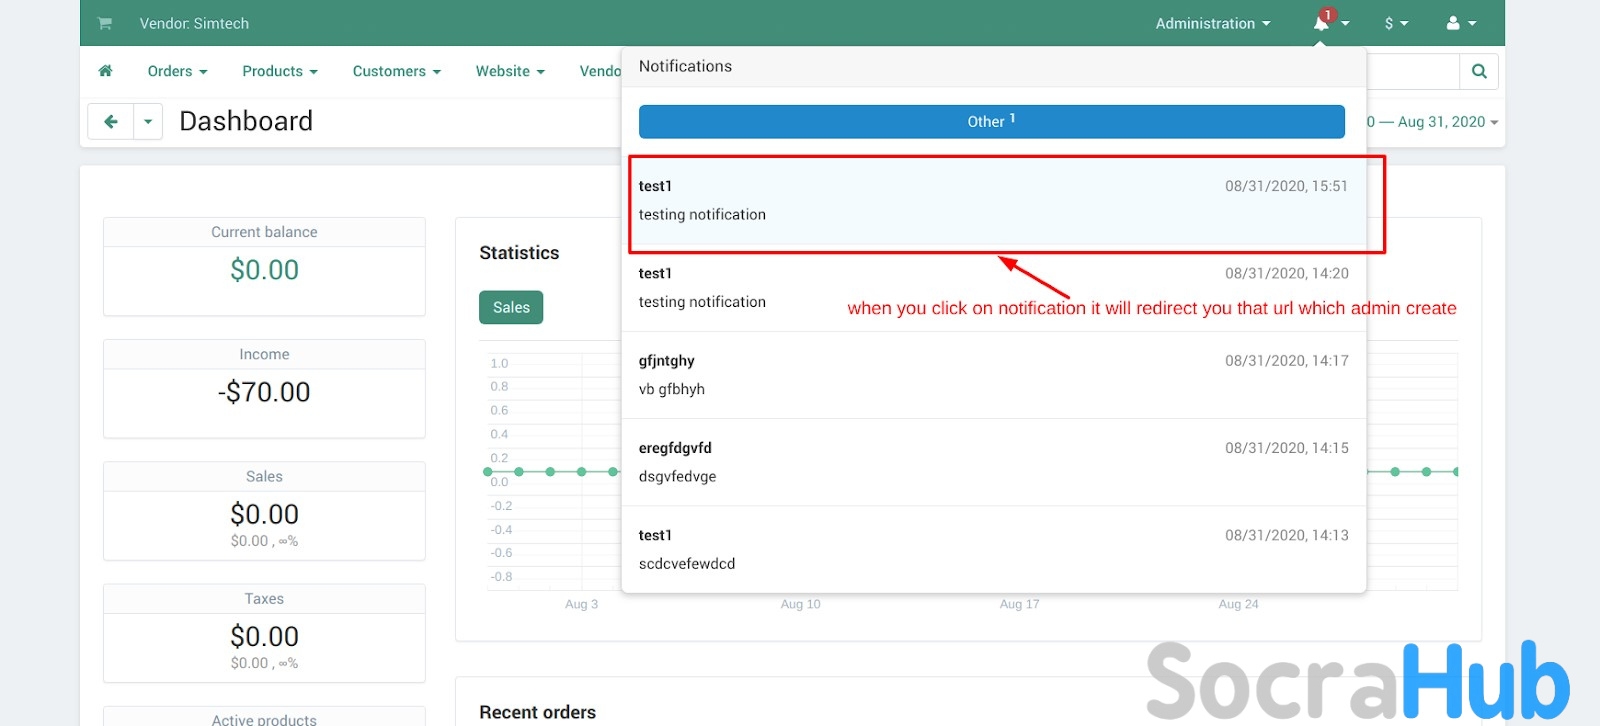The width and height of the screenshot is (1600, 726).
Task: Click the search input field
Action: coord(1412,71)
